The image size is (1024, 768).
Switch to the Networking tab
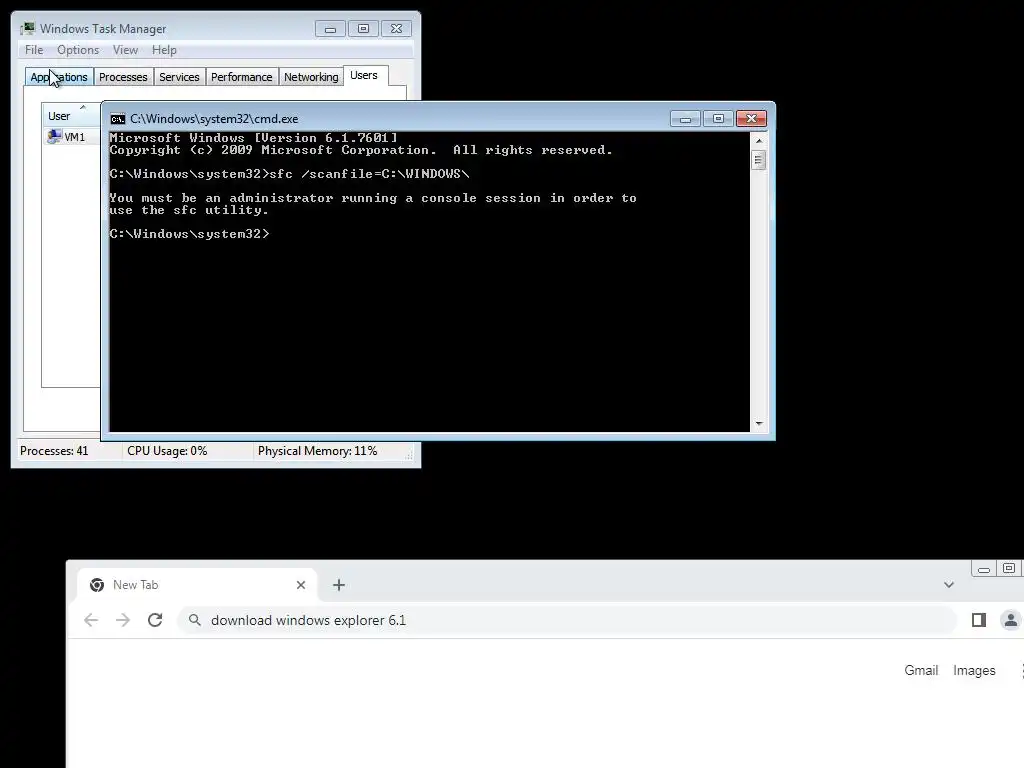pyautogui.click(x=311, y=77)
